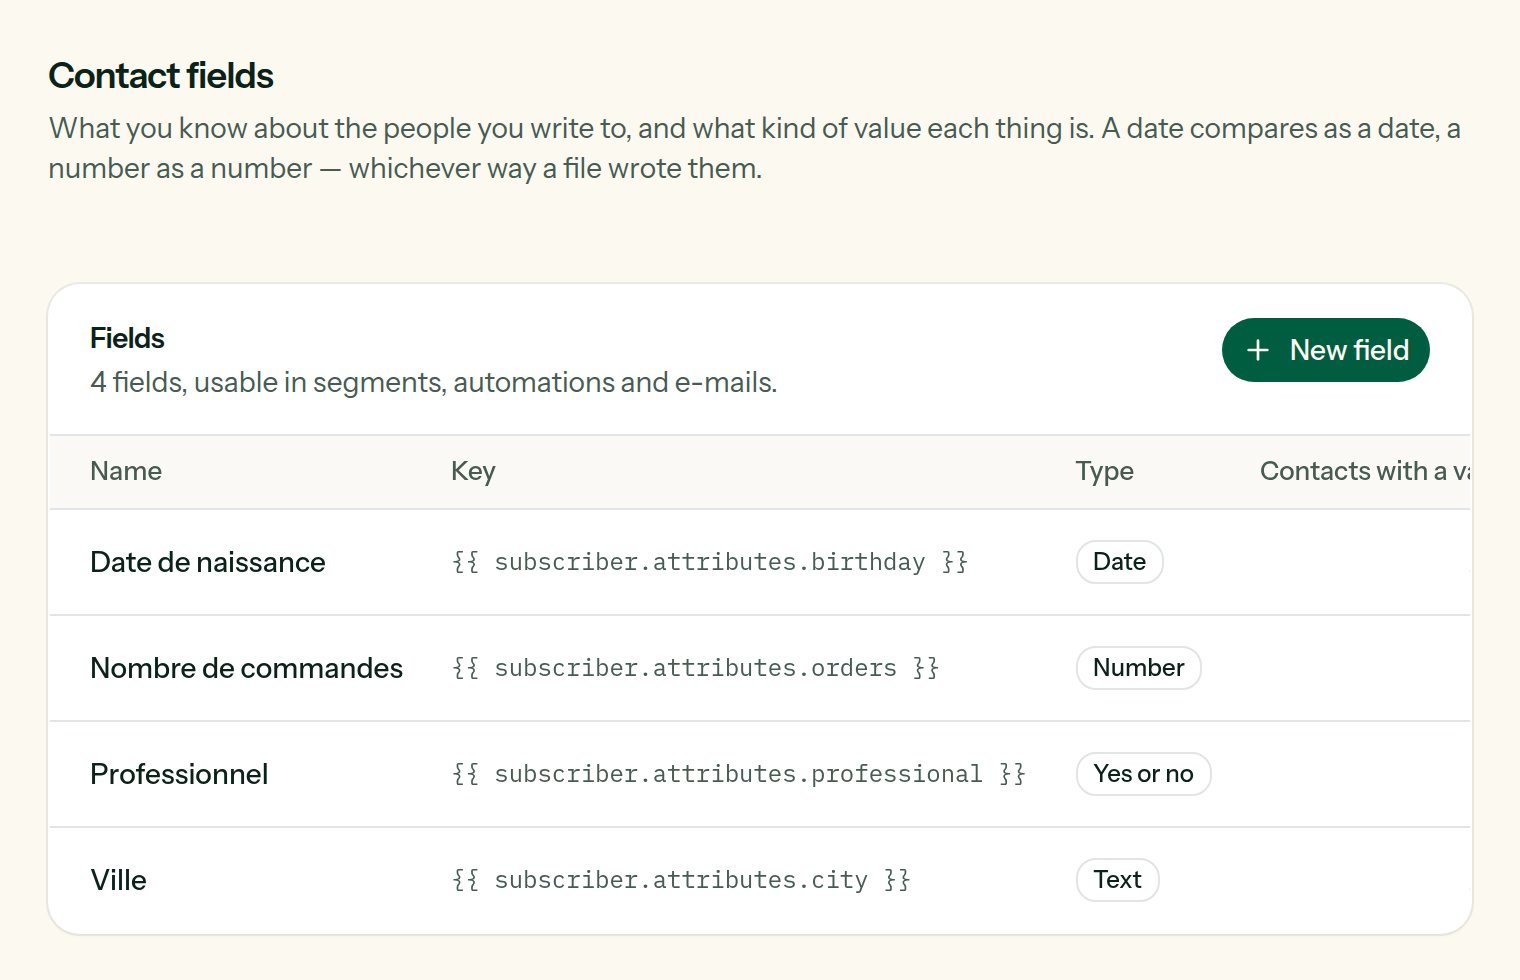Select the Professionnel field name
Viewport: 1520px width, 980px height.
[x=179, y=774]
